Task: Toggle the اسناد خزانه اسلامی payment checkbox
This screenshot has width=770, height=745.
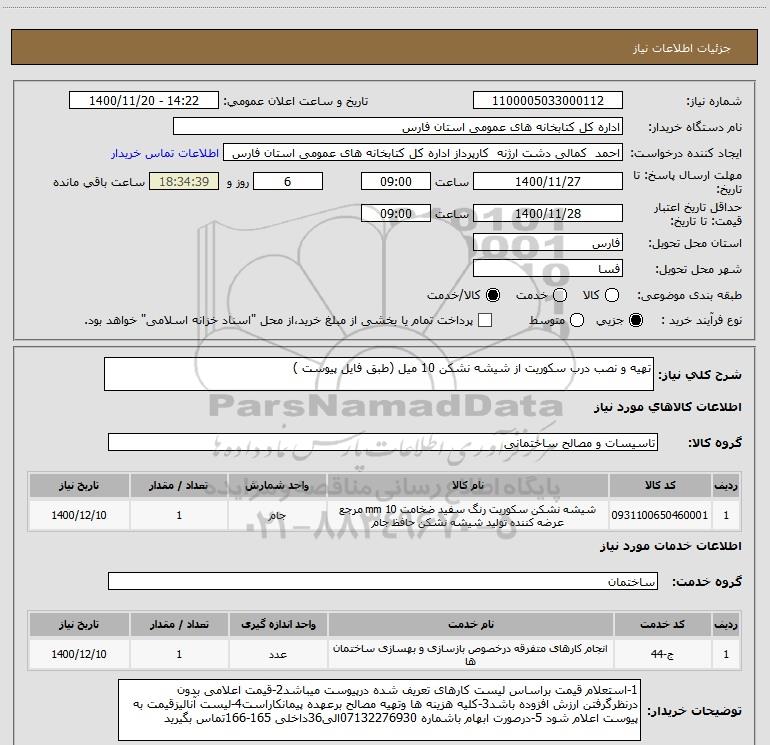Action: pos(485,320)
